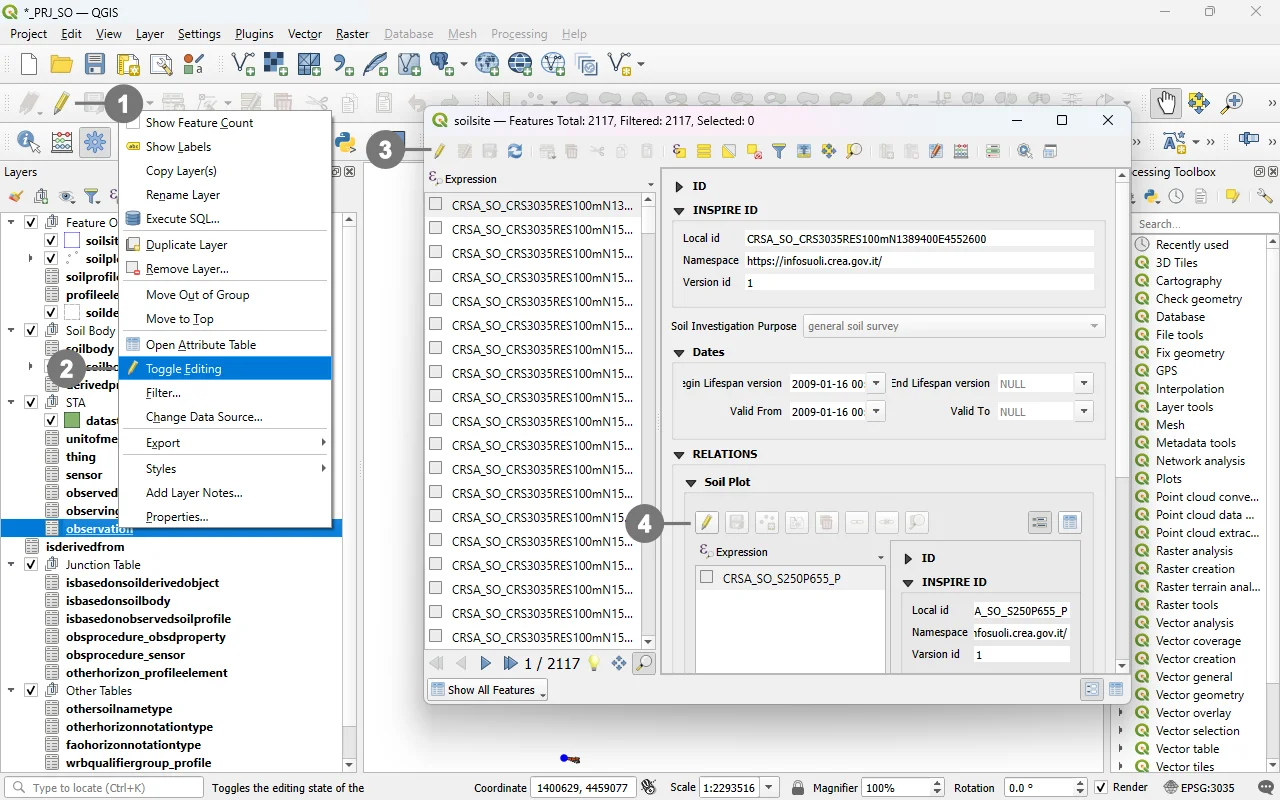
Task: Open the Soil Investigation Purpose dropdown
Action: click(x=953, y=326)
